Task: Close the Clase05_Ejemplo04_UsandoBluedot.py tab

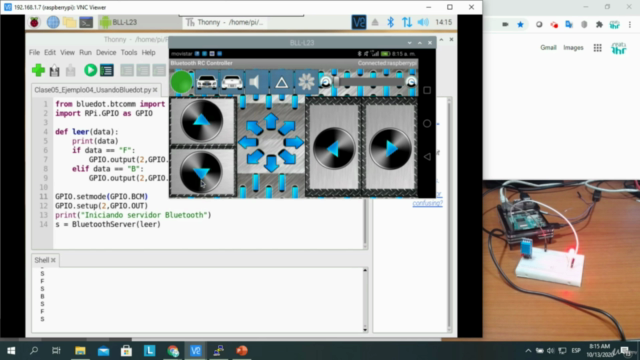Action: (155, 90)
